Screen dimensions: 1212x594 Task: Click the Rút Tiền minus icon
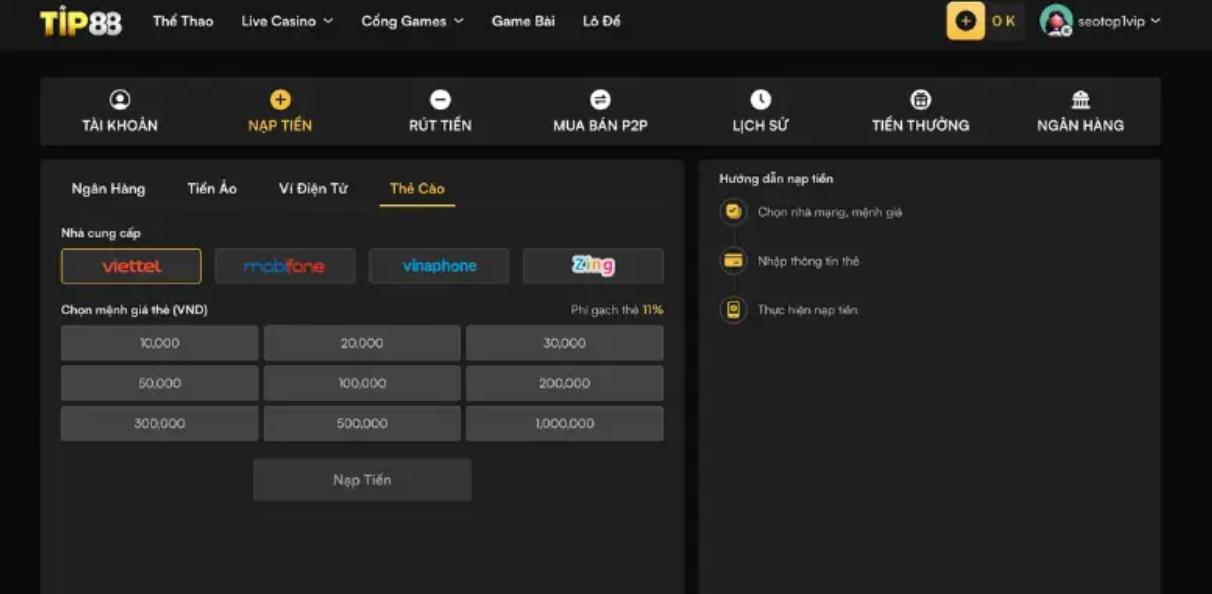coord(440,99)
